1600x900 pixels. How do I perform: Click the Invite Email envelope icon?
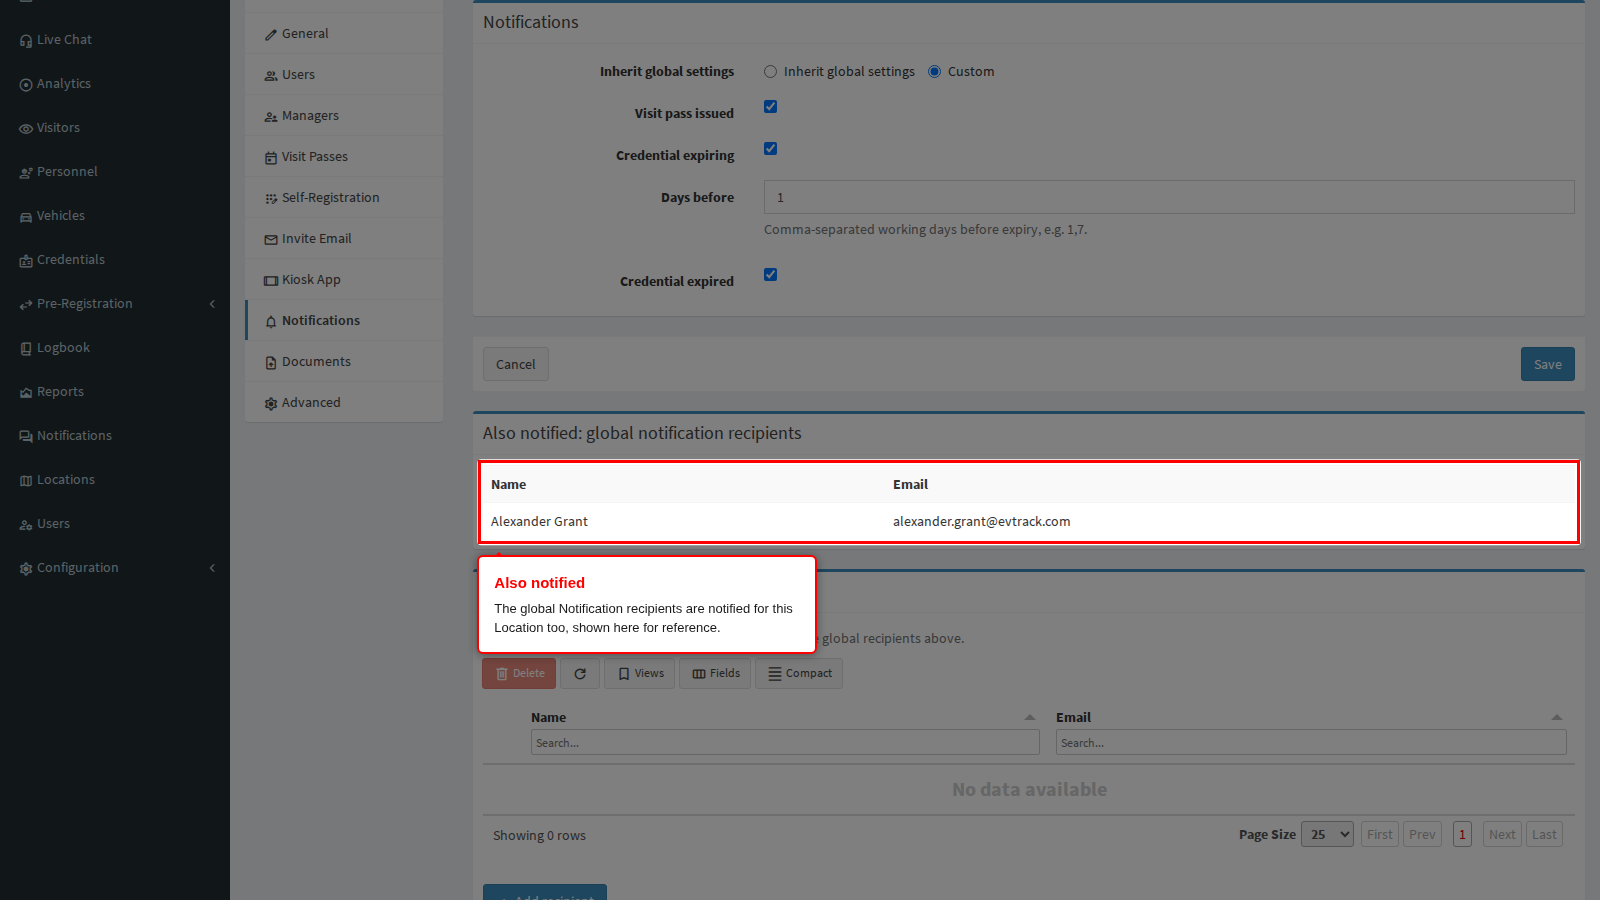271,240
